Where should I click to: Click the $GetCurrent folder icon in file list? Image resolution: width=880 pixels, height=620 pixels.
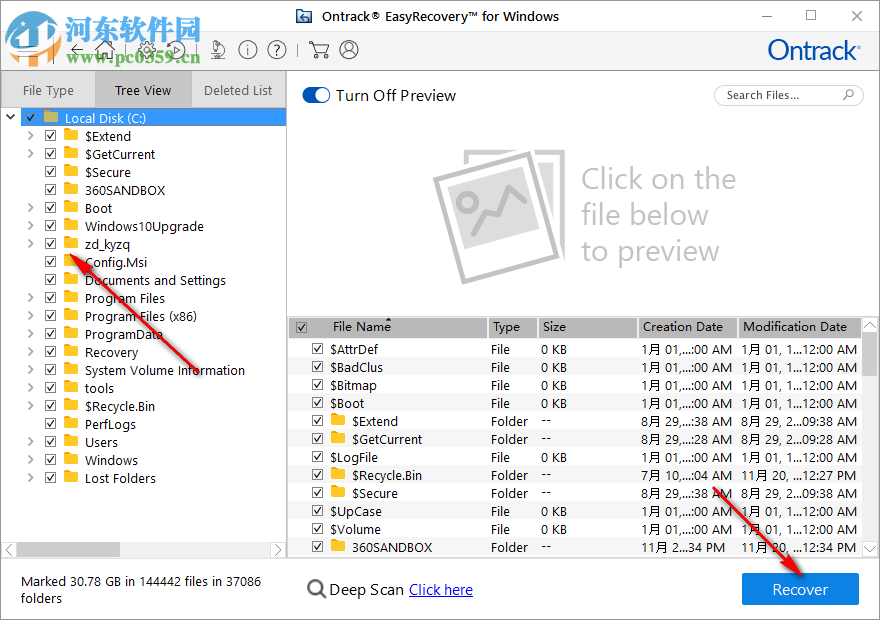tap(338, 439)
